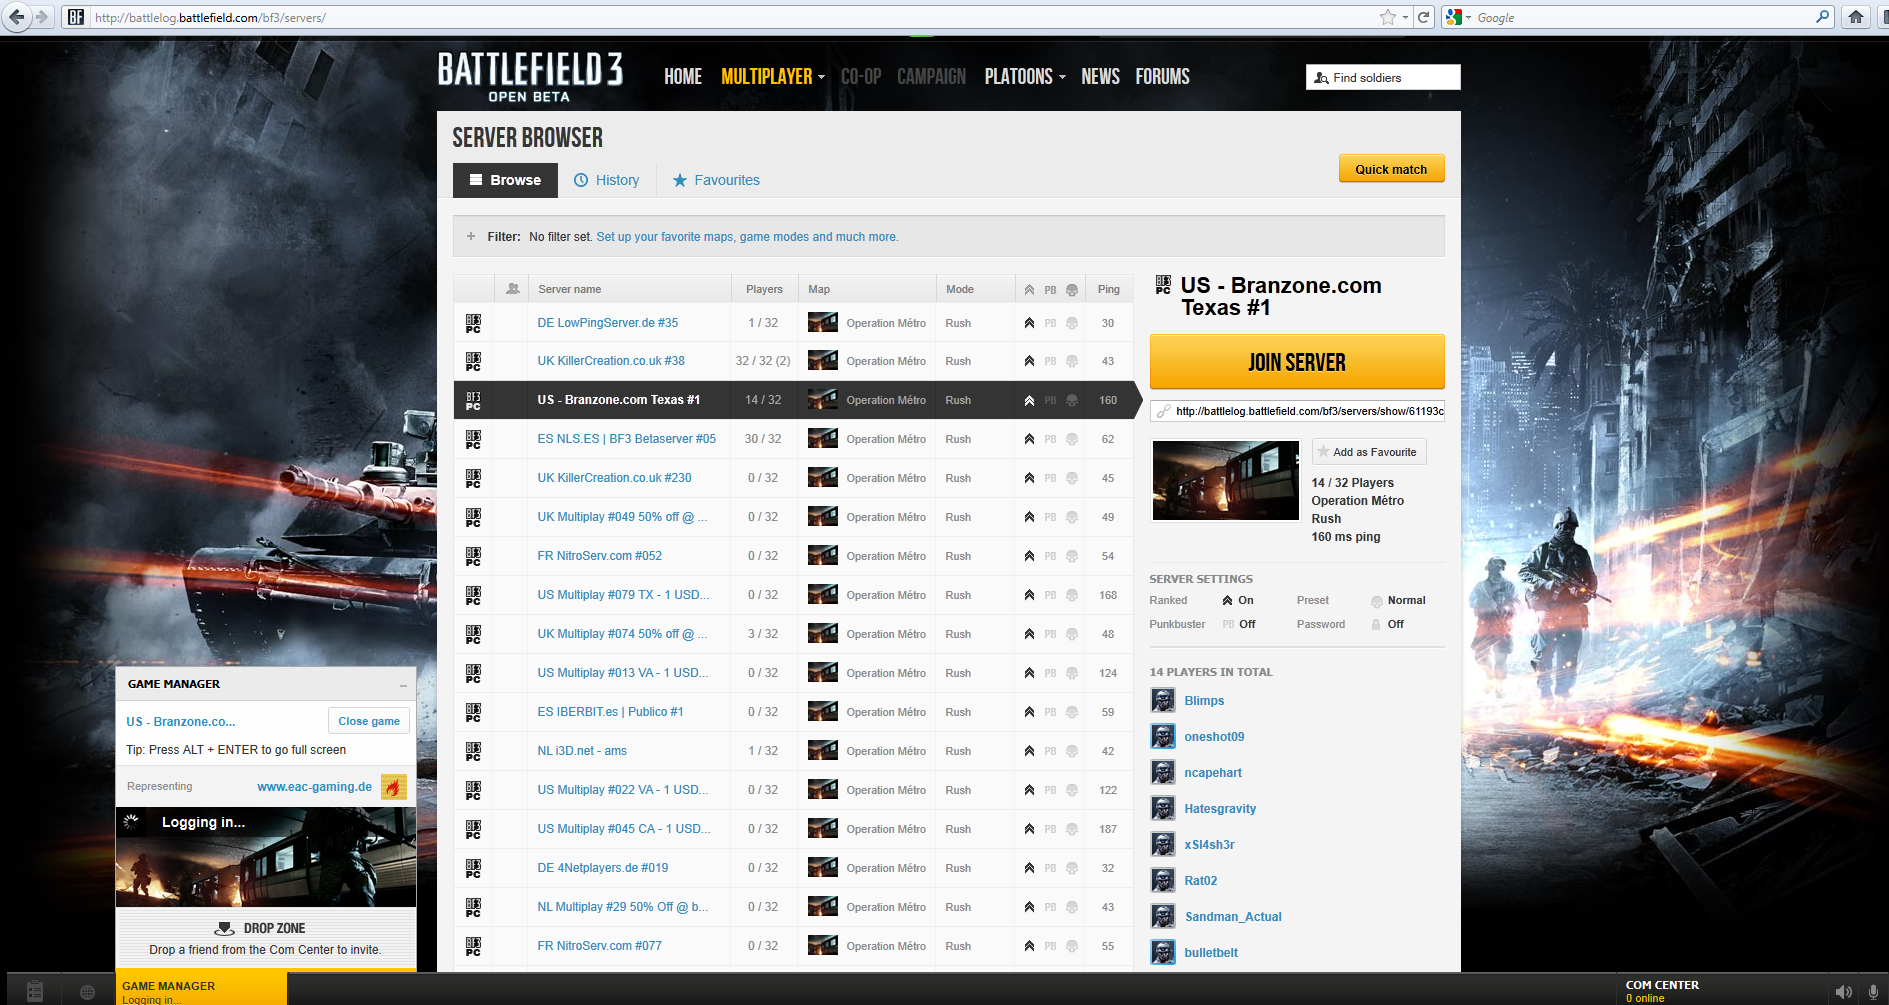
Task: Click the BF3 PC icon of DE 4Netplayers.de #019
Action: click(473, 868)
